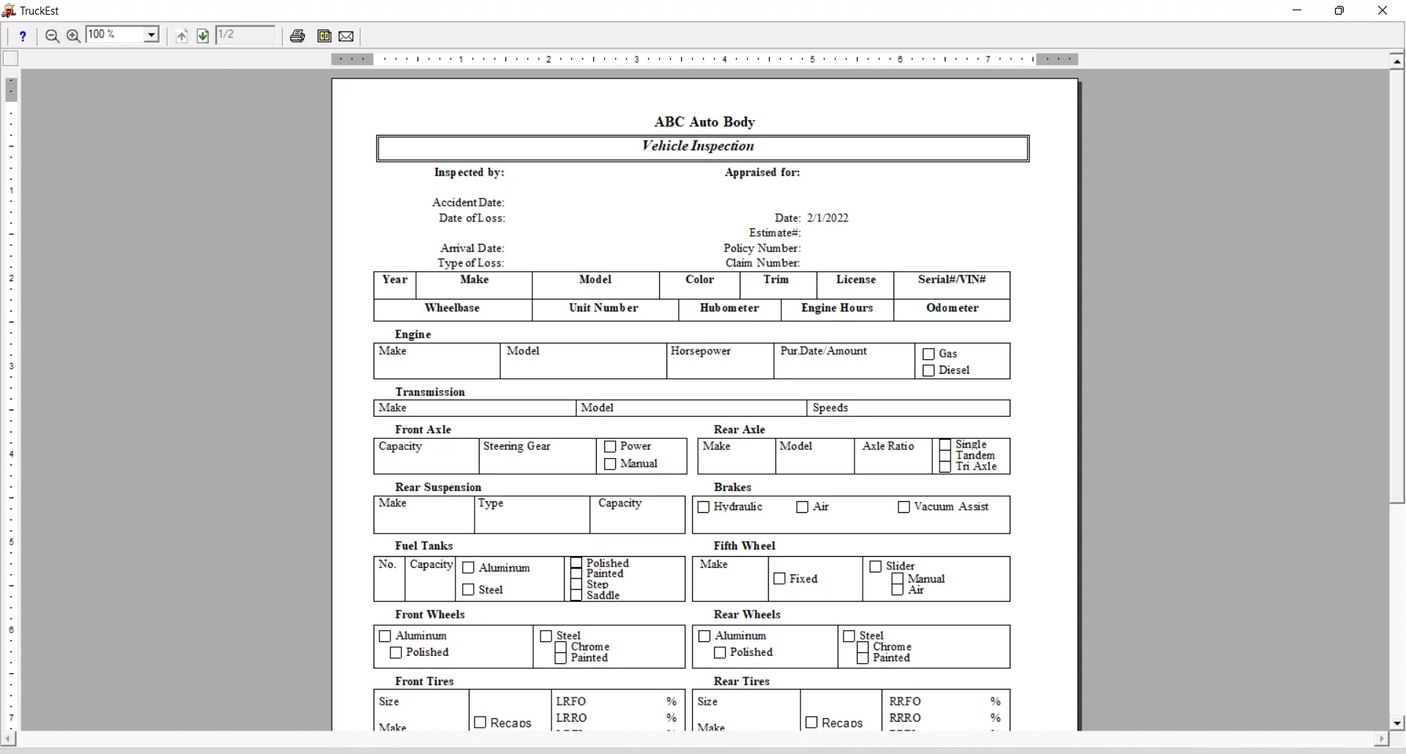Go to previous page with up arrow icon

(181, 35)
